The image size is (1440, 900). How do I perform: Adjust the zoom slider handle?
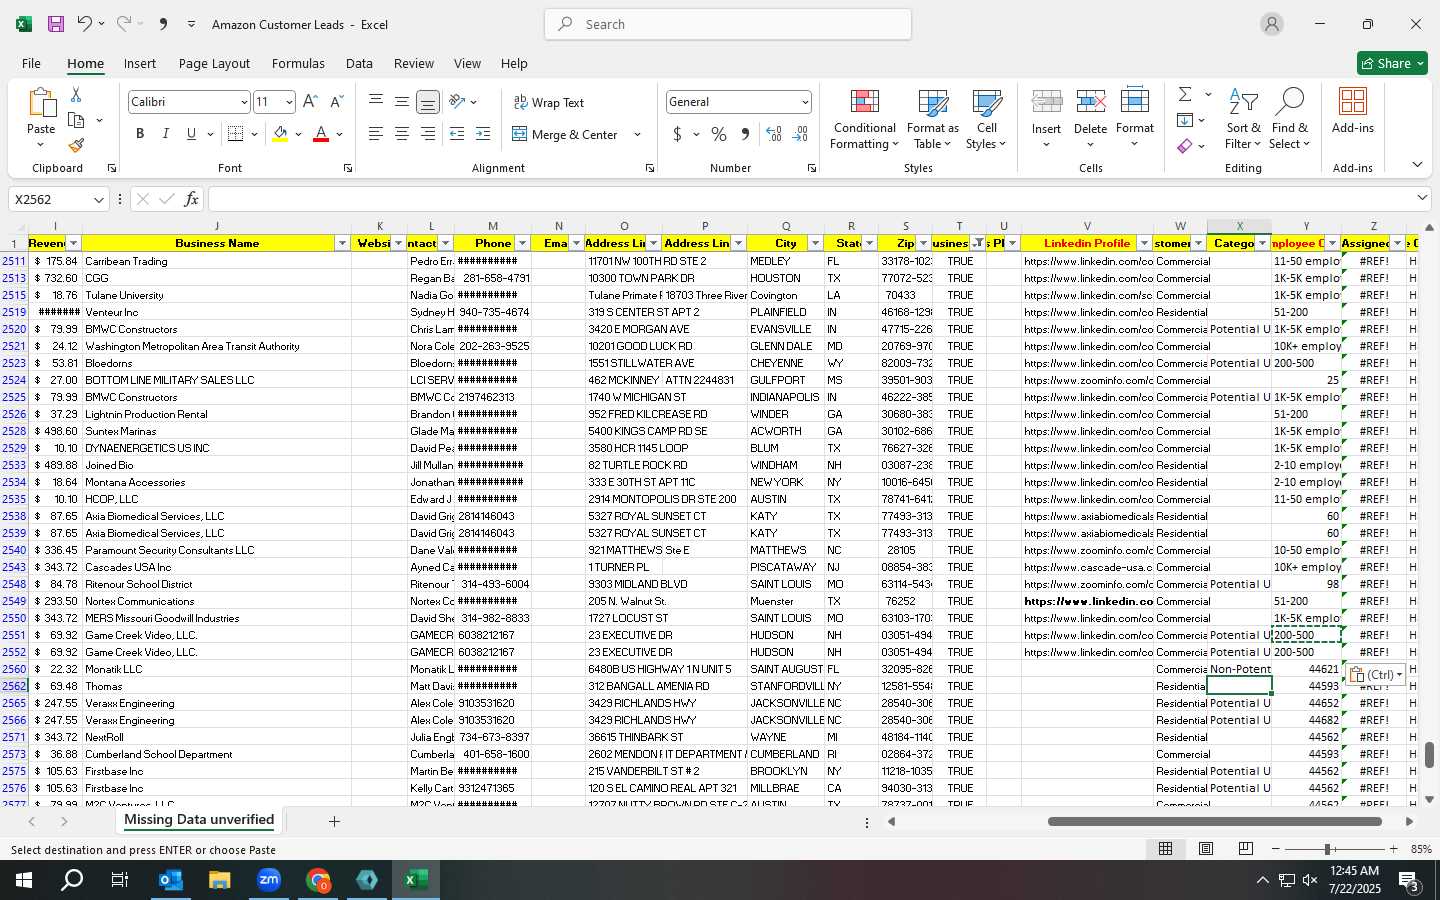(1328, 849)
